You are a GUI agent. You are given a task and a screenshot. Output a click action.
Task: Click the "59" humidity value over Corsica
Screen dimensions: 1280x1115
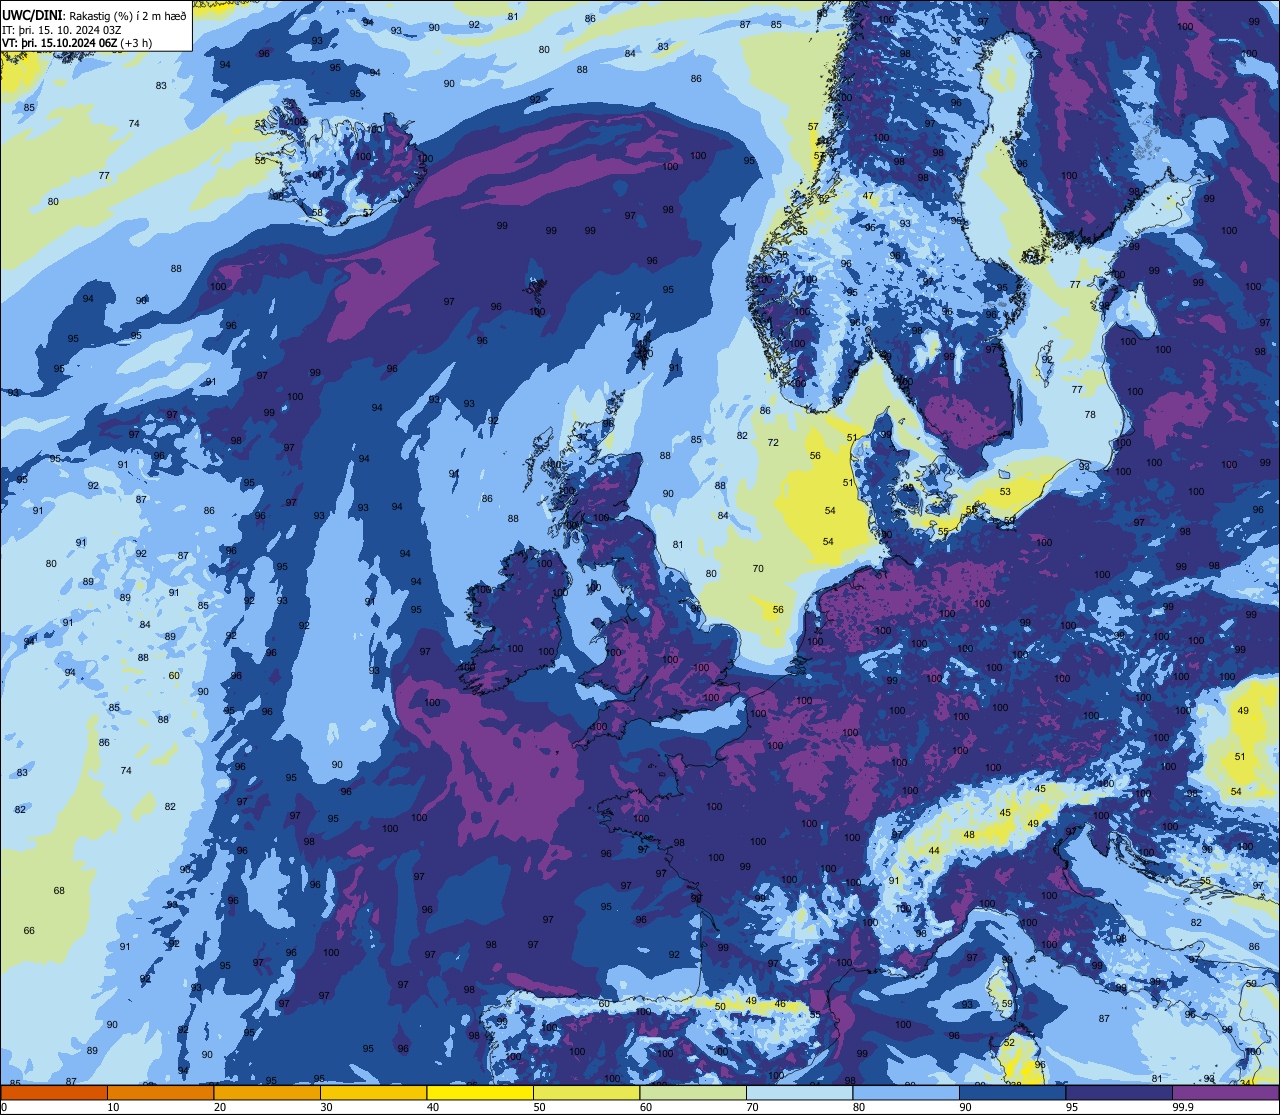pos(1007,1003)
